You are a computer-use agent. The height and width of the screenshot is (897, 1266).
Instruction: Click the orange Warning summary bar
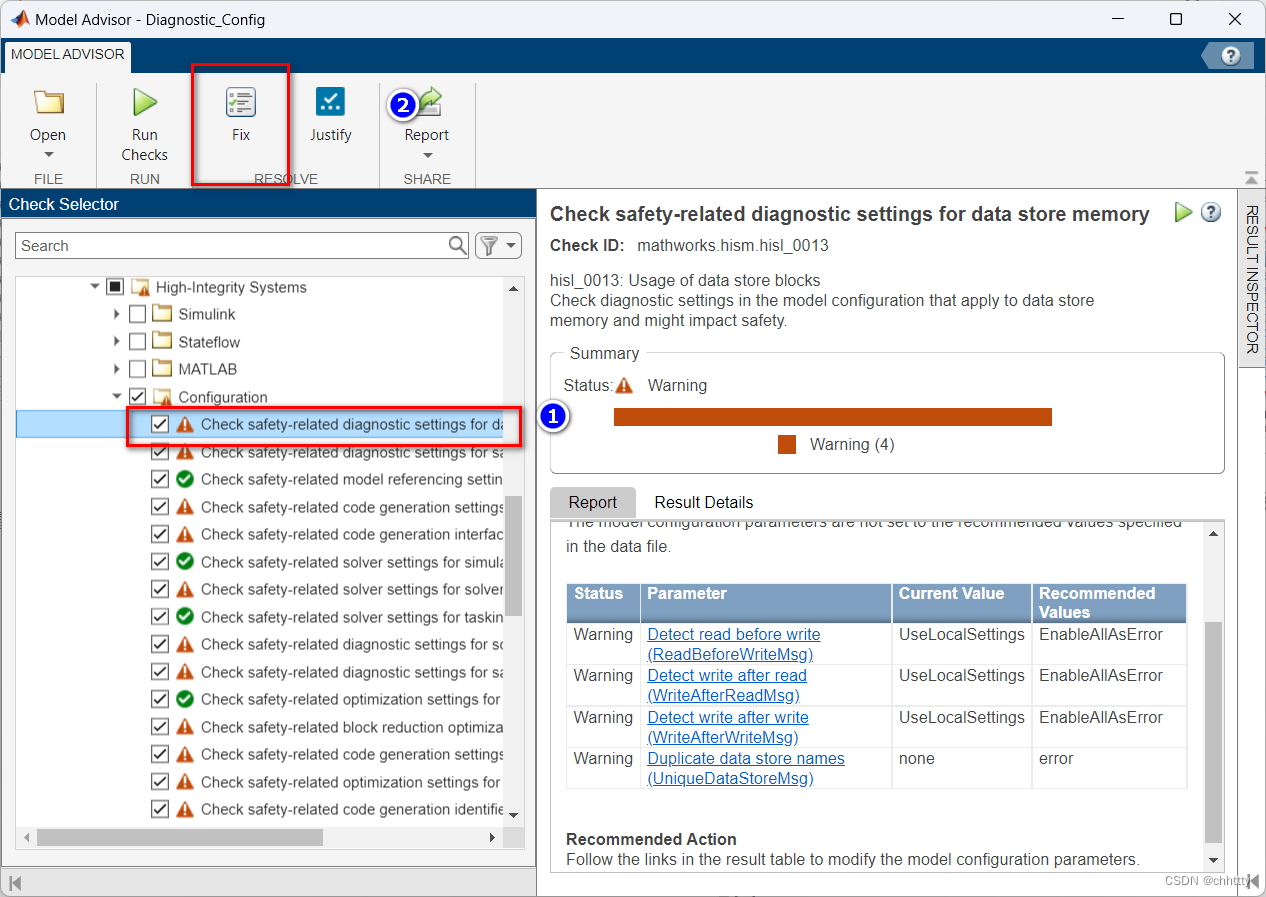click(x=833, y=417)
